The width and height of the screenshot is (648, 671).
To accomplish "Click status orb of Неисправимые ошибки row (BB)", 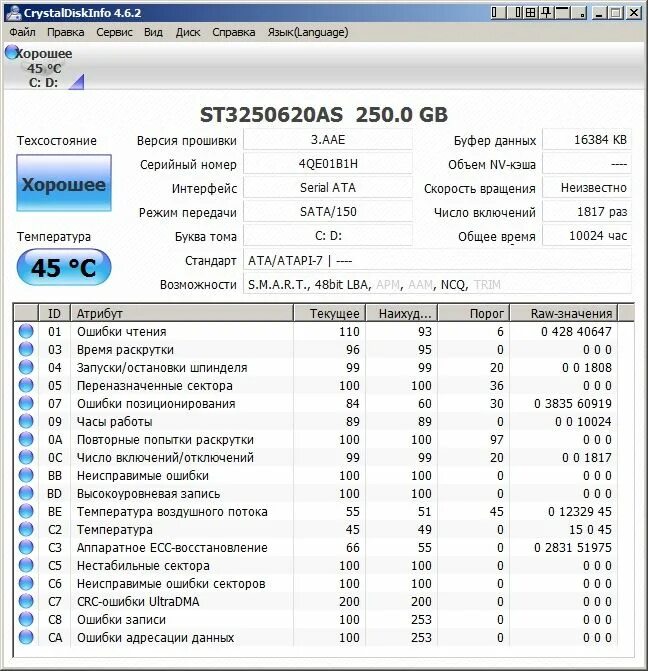I will pos(26,475).
